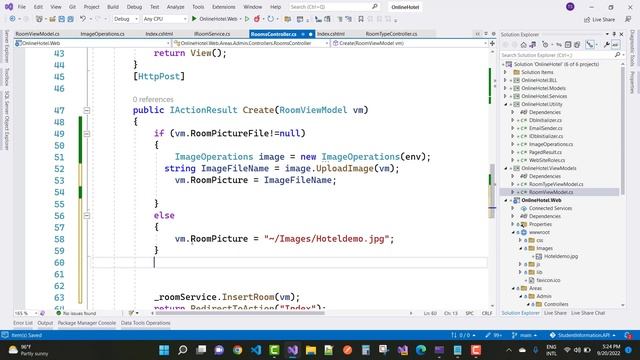Click the search magnifier in the title bar

click(x=375, y=7)
